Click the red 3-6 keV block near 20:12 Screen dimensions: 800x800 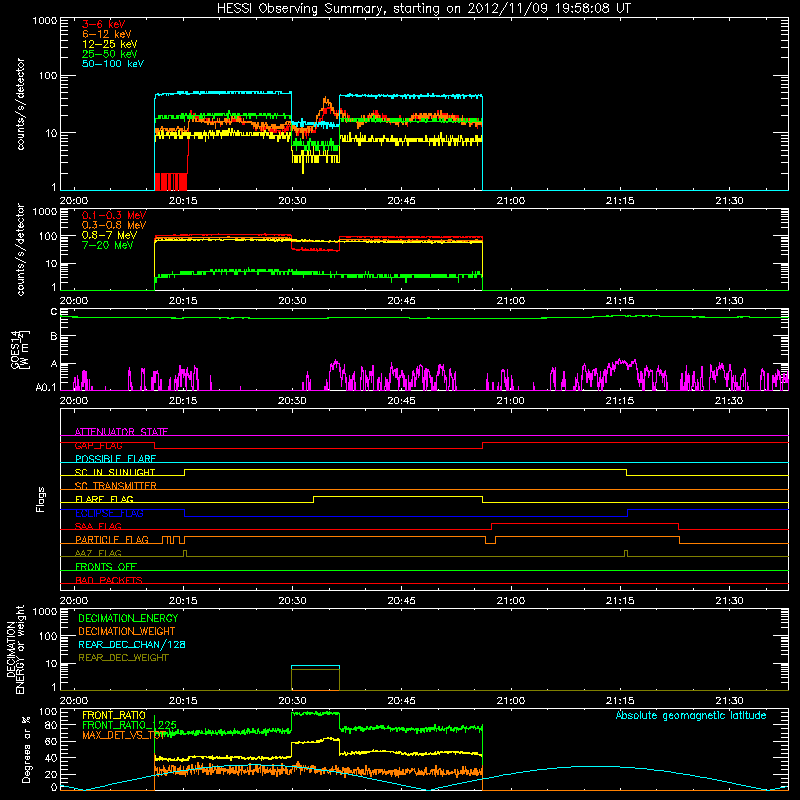[x=170, y=182]
